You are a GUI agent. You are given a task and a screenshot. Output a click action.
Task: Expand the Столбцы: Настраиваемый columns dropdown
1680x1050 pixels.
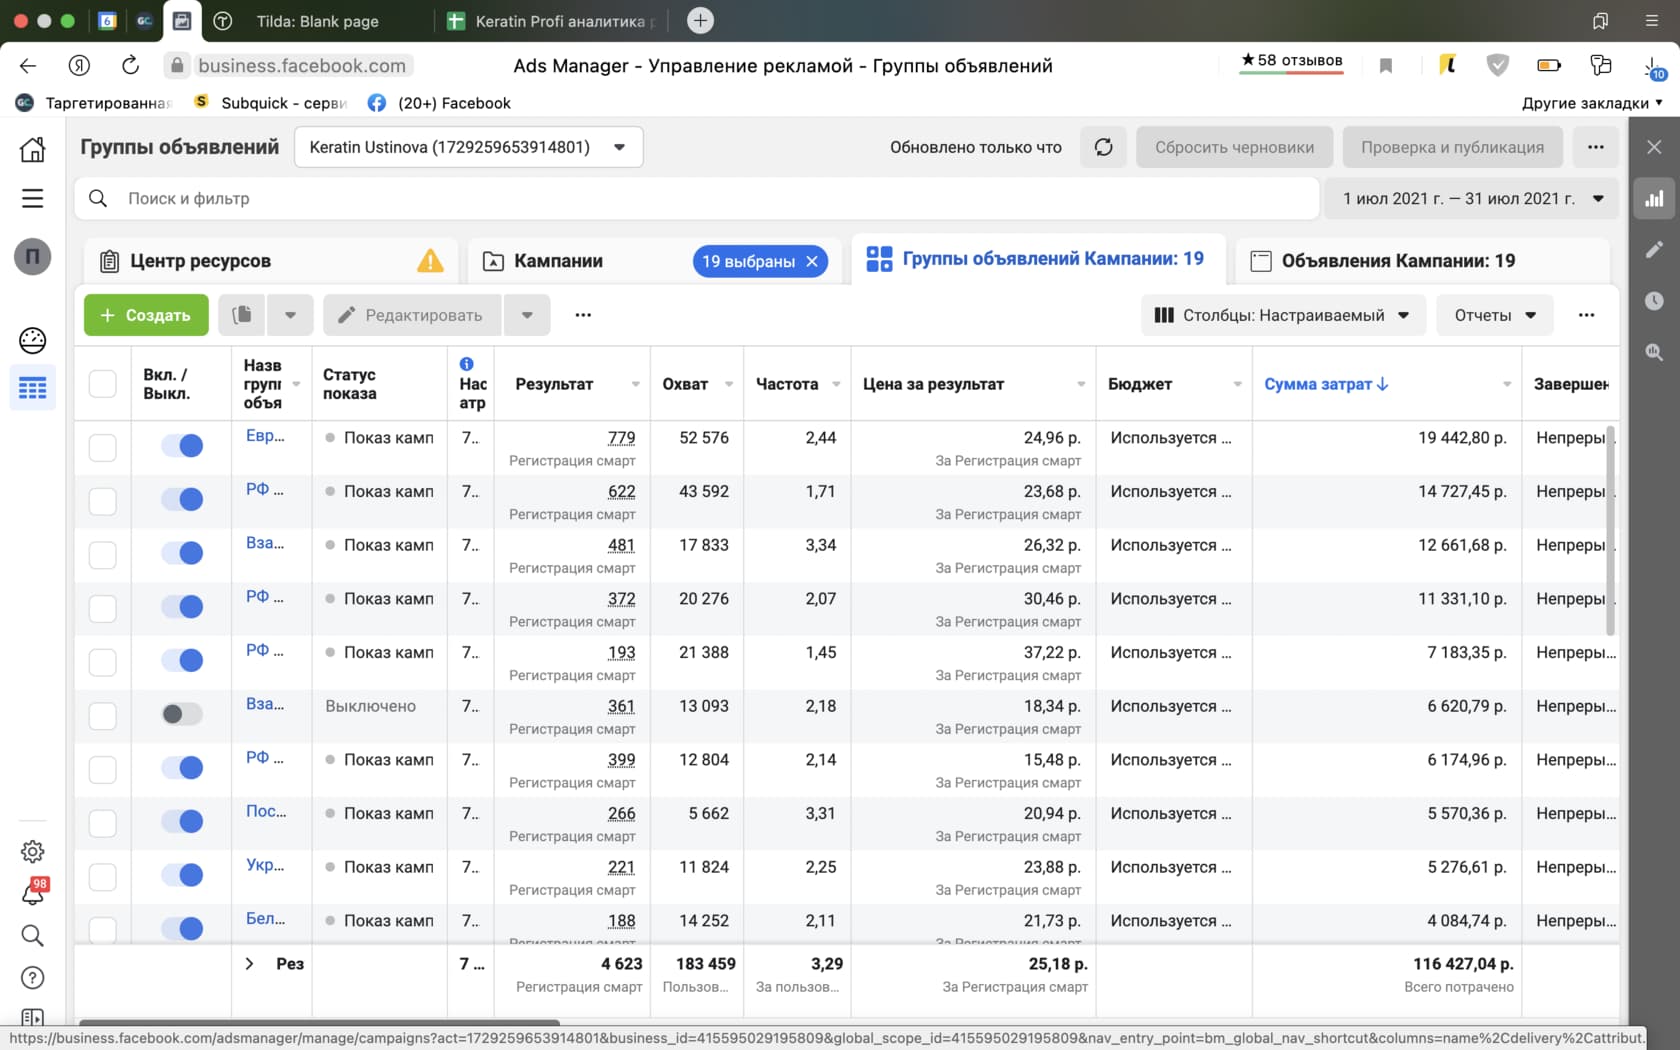tap(1281, 315)
